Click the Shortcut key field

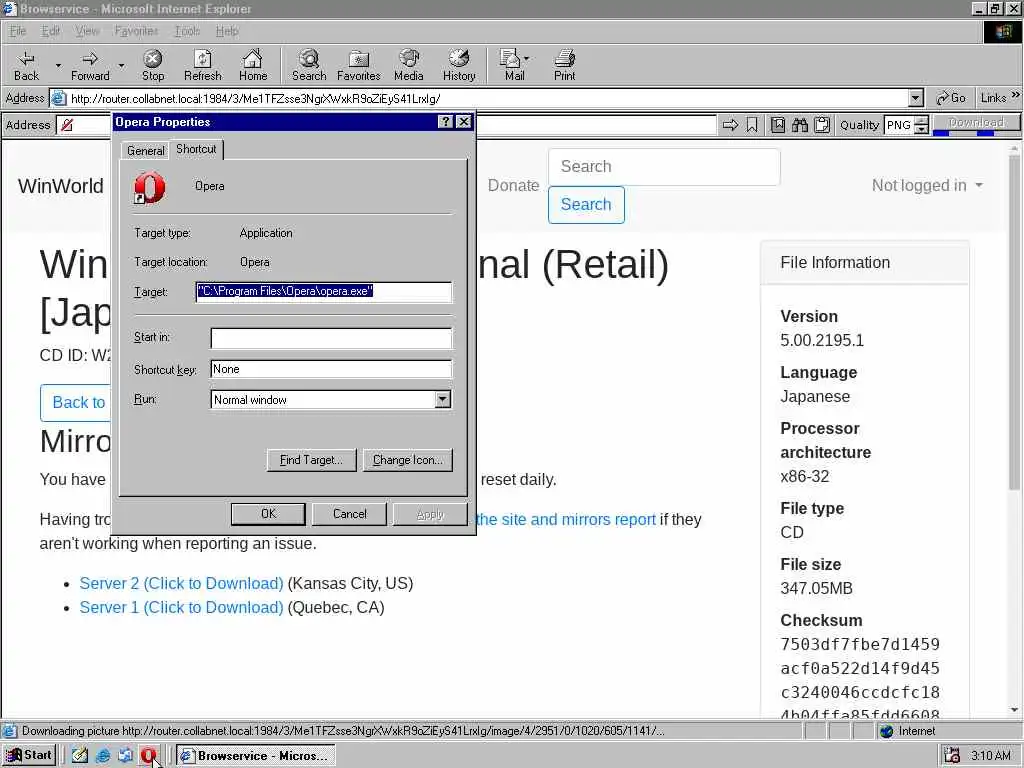coord(331,369)
